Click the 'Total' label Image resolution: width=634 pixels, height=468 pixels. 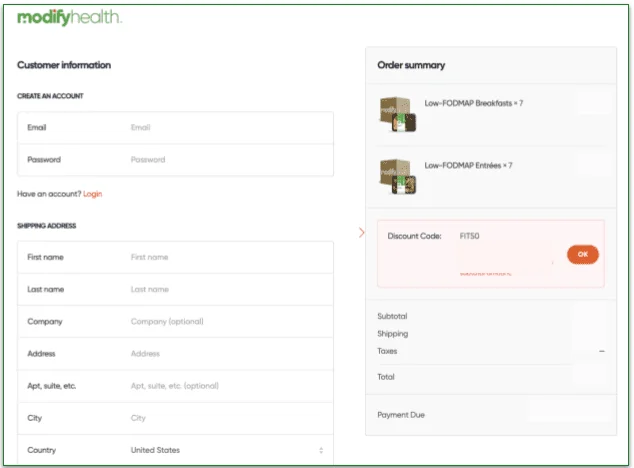pos(386,377)
